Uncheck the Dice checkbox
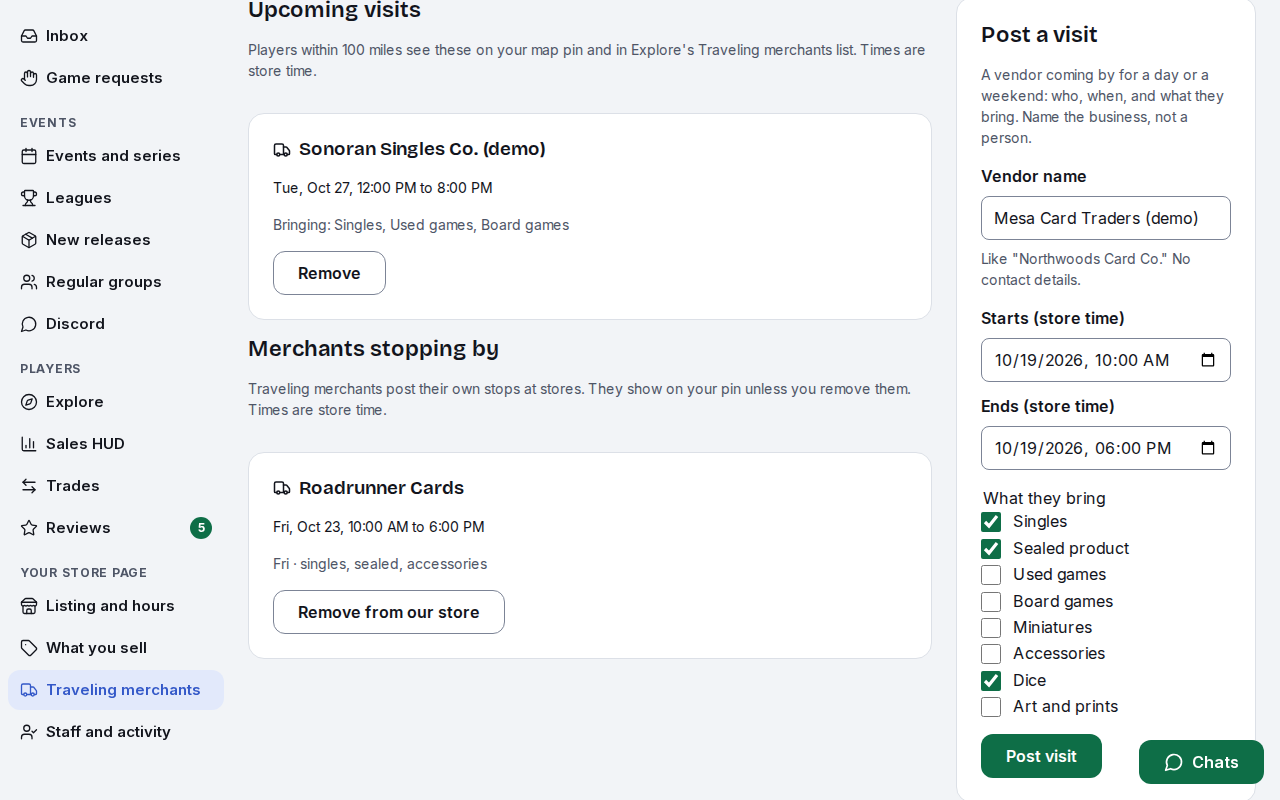The height and width of the screenshot is (800, 1280). point(991,681)
